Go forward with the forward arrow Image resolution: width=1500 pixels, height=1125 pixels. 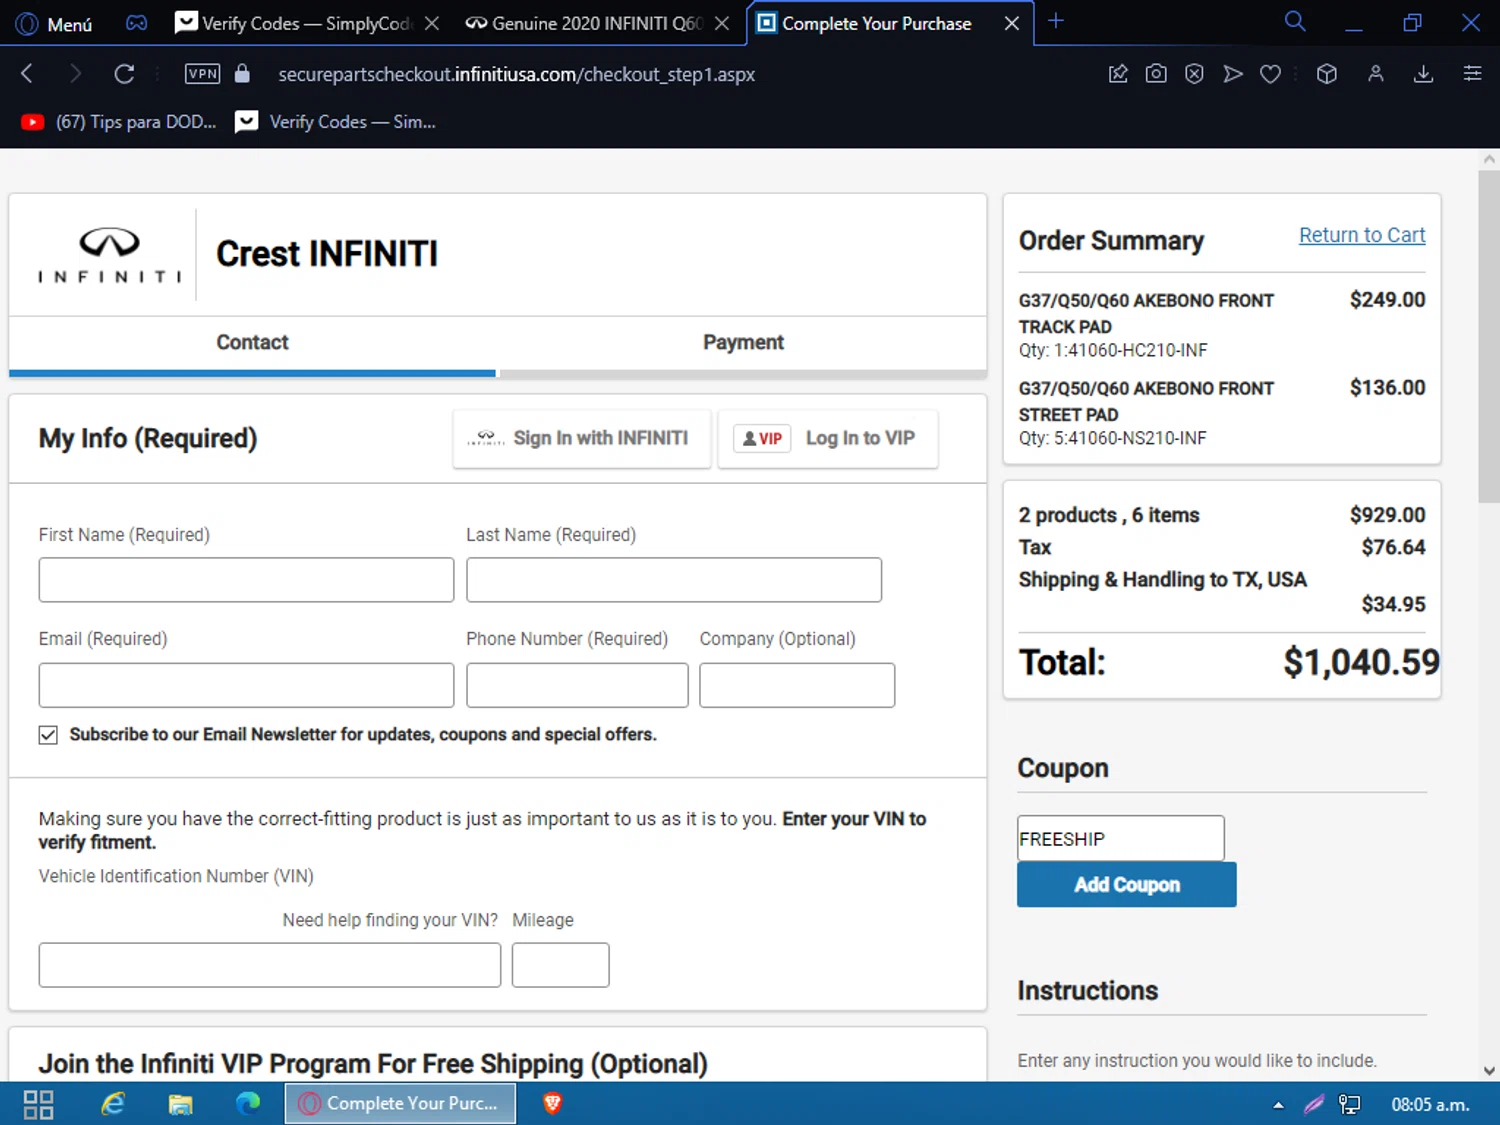pos(75,74)
